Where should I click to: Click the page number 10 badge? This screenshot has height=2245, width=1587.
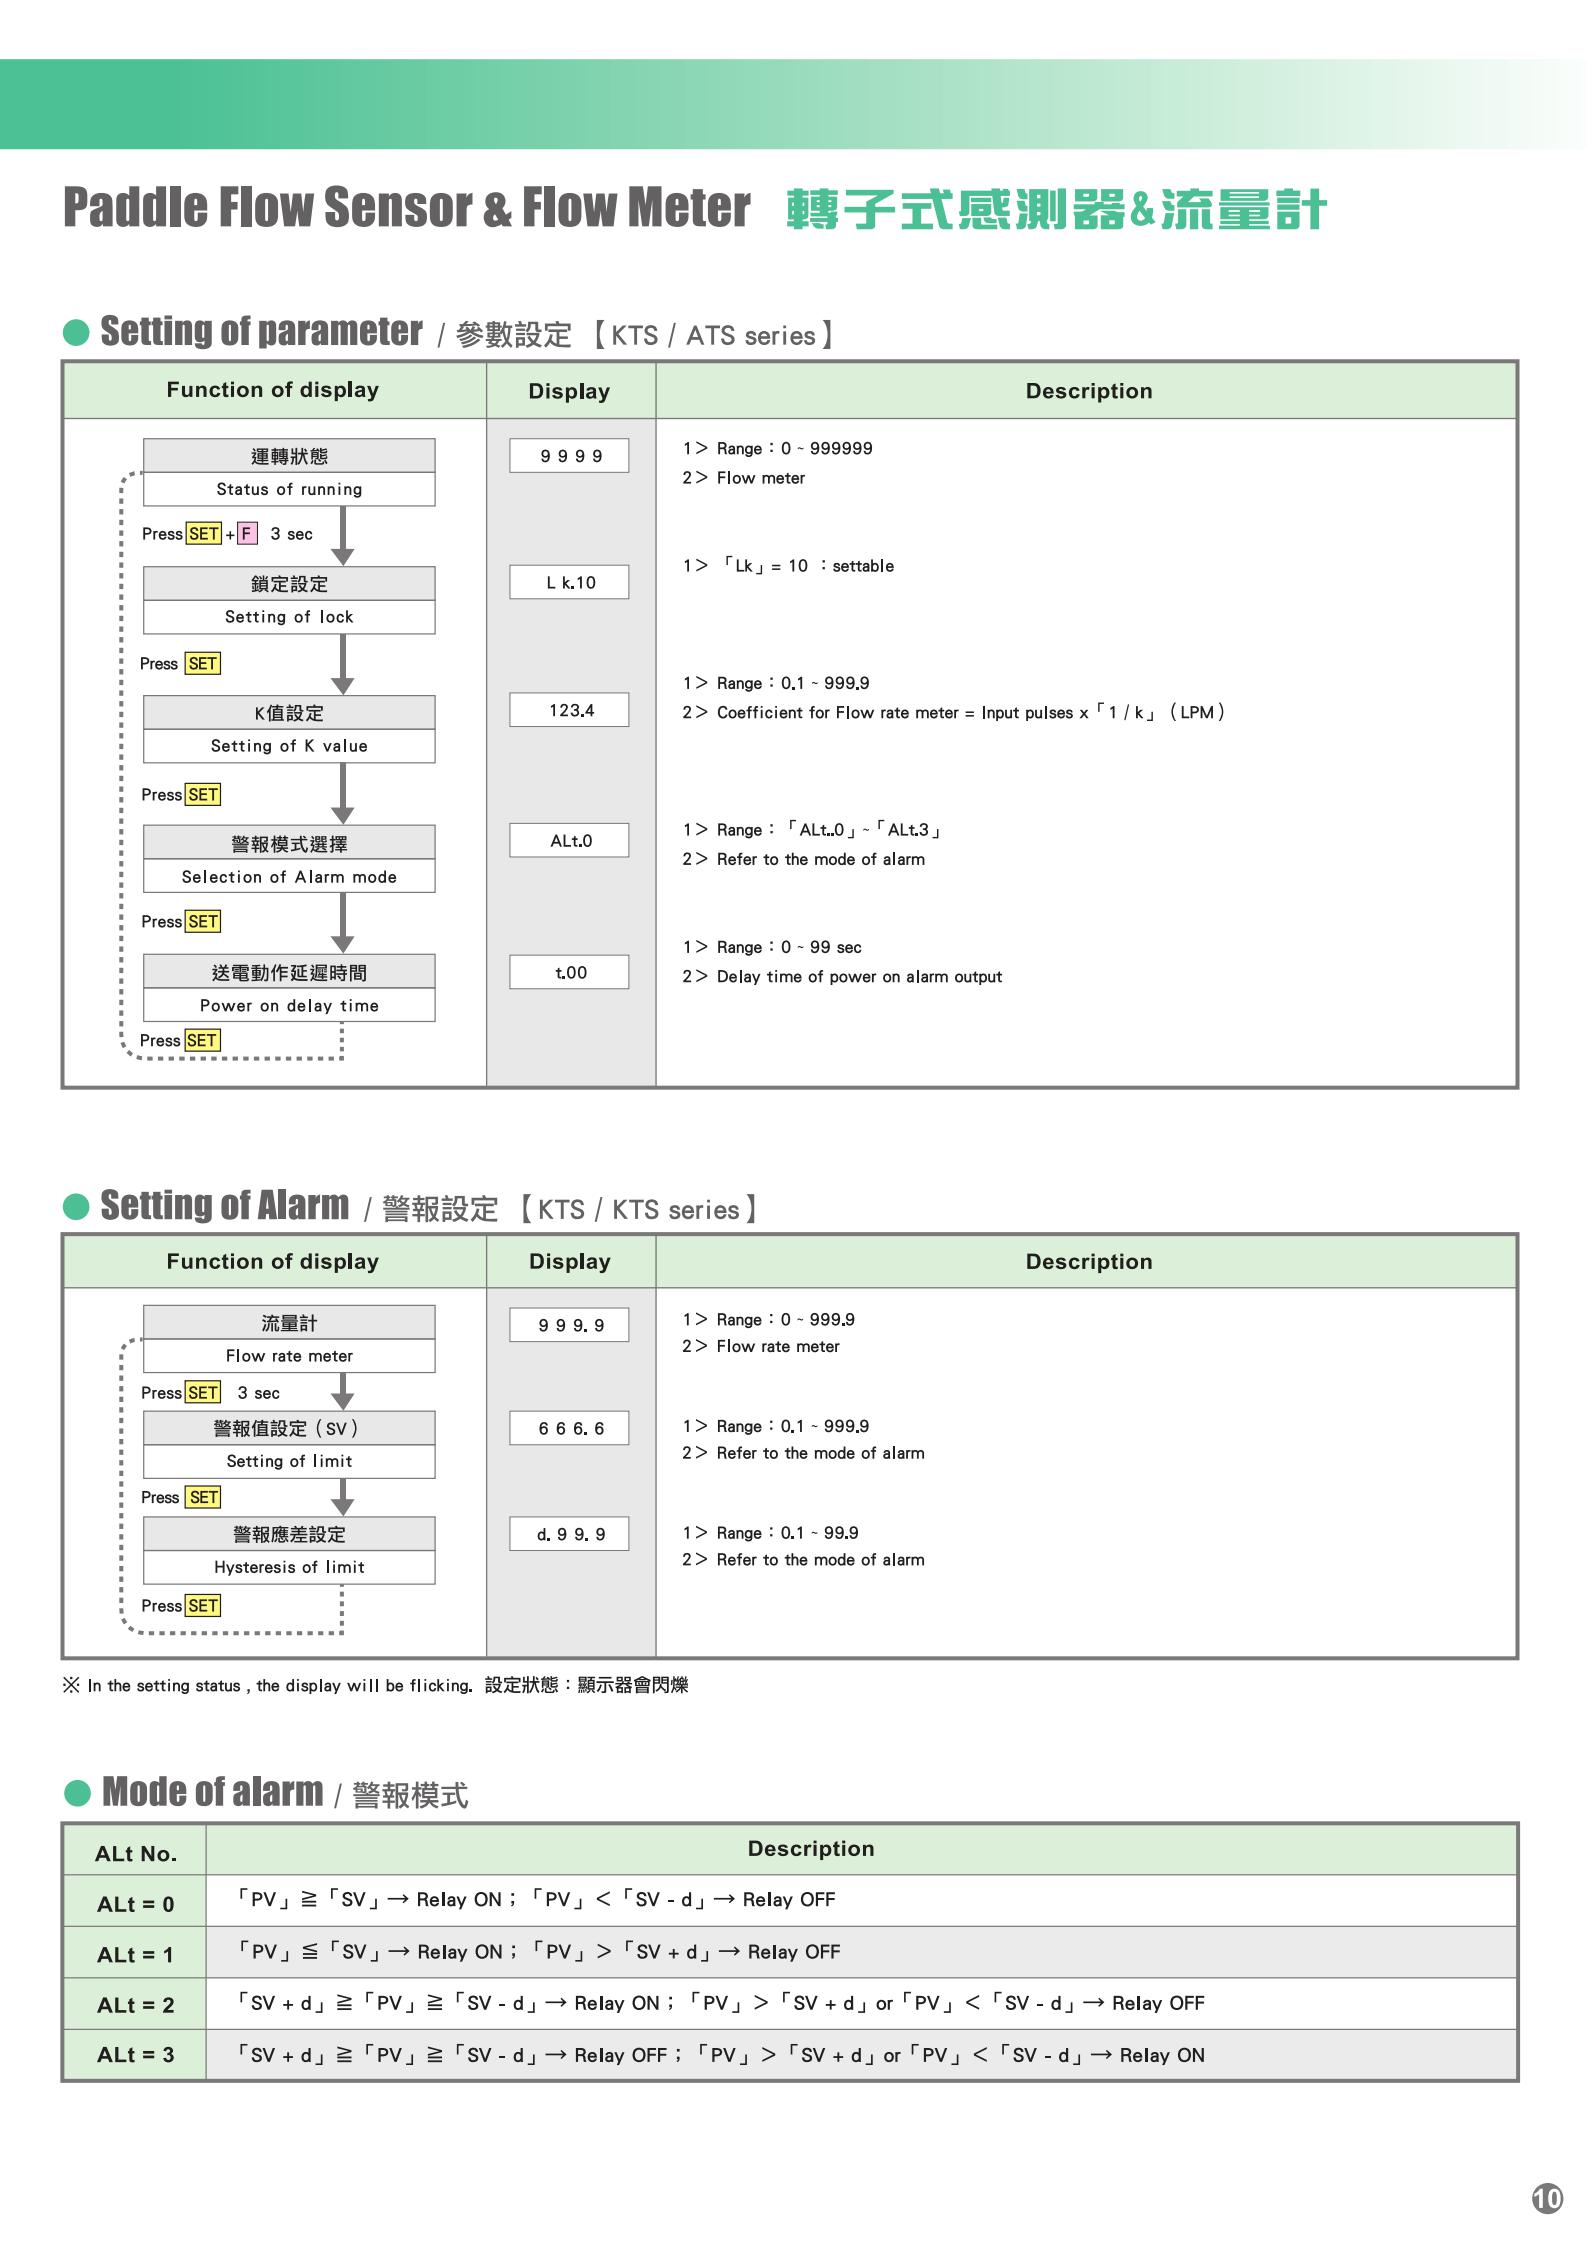(x=1546, y=2198)
